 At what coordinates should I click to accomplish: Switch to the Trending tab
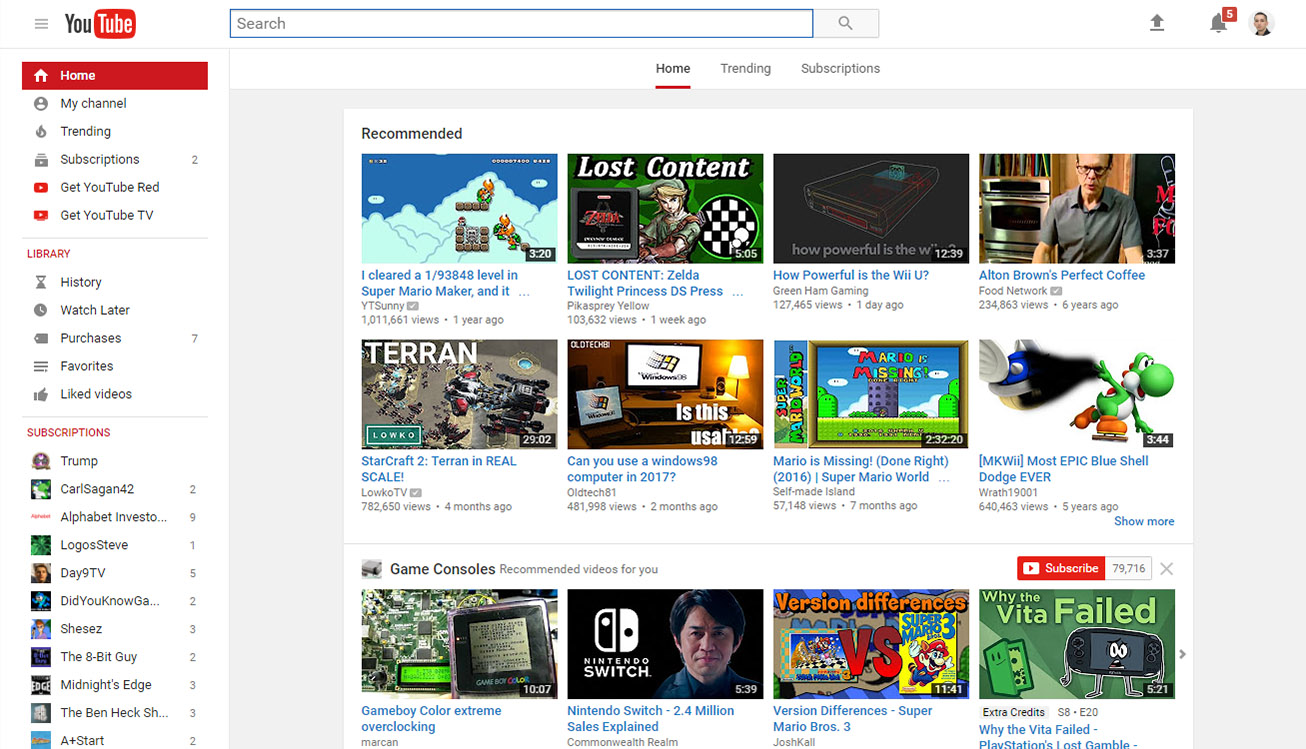(745, 68)
